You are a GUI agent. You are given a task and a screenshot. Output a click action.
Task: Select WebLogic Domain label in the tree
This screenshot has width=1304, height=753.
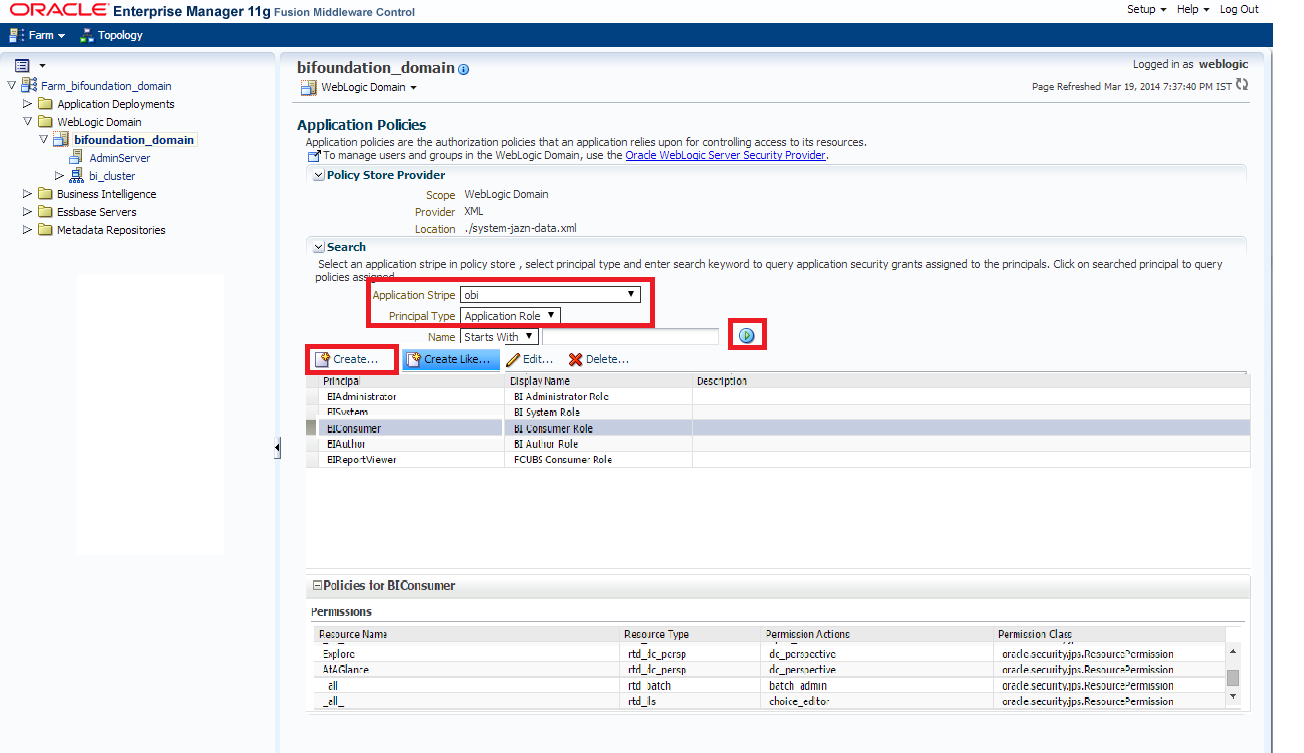coord(99,122)
